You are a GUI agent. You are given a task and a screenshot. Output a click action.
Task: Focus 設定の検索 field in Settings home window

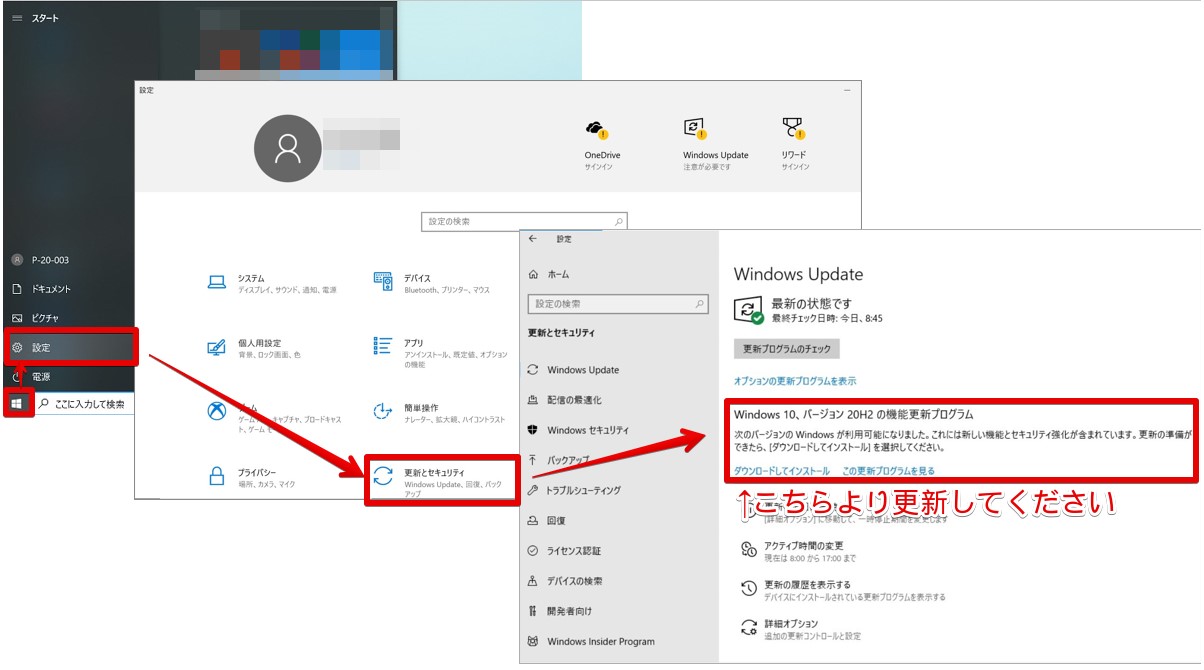pyautogui.click(x=525, y=221)
